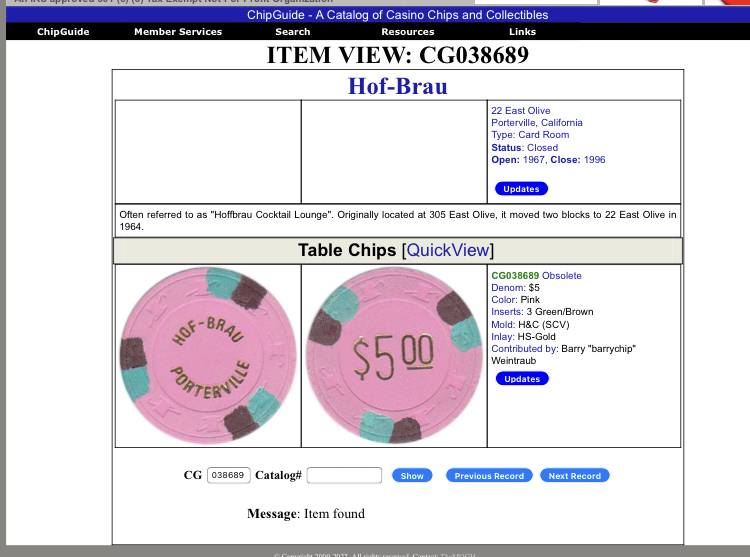Expand the Resources menu
Screen dimensions: 750x557
click(407, 32)
